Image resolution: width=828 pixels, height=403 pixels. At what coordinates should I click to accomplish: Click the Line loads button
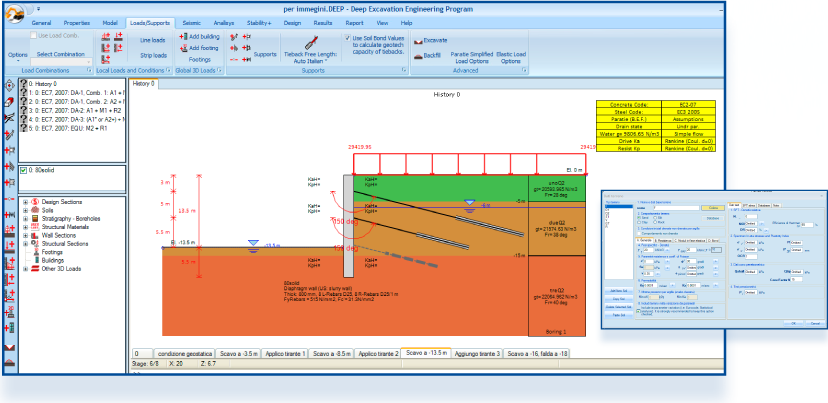153,40
